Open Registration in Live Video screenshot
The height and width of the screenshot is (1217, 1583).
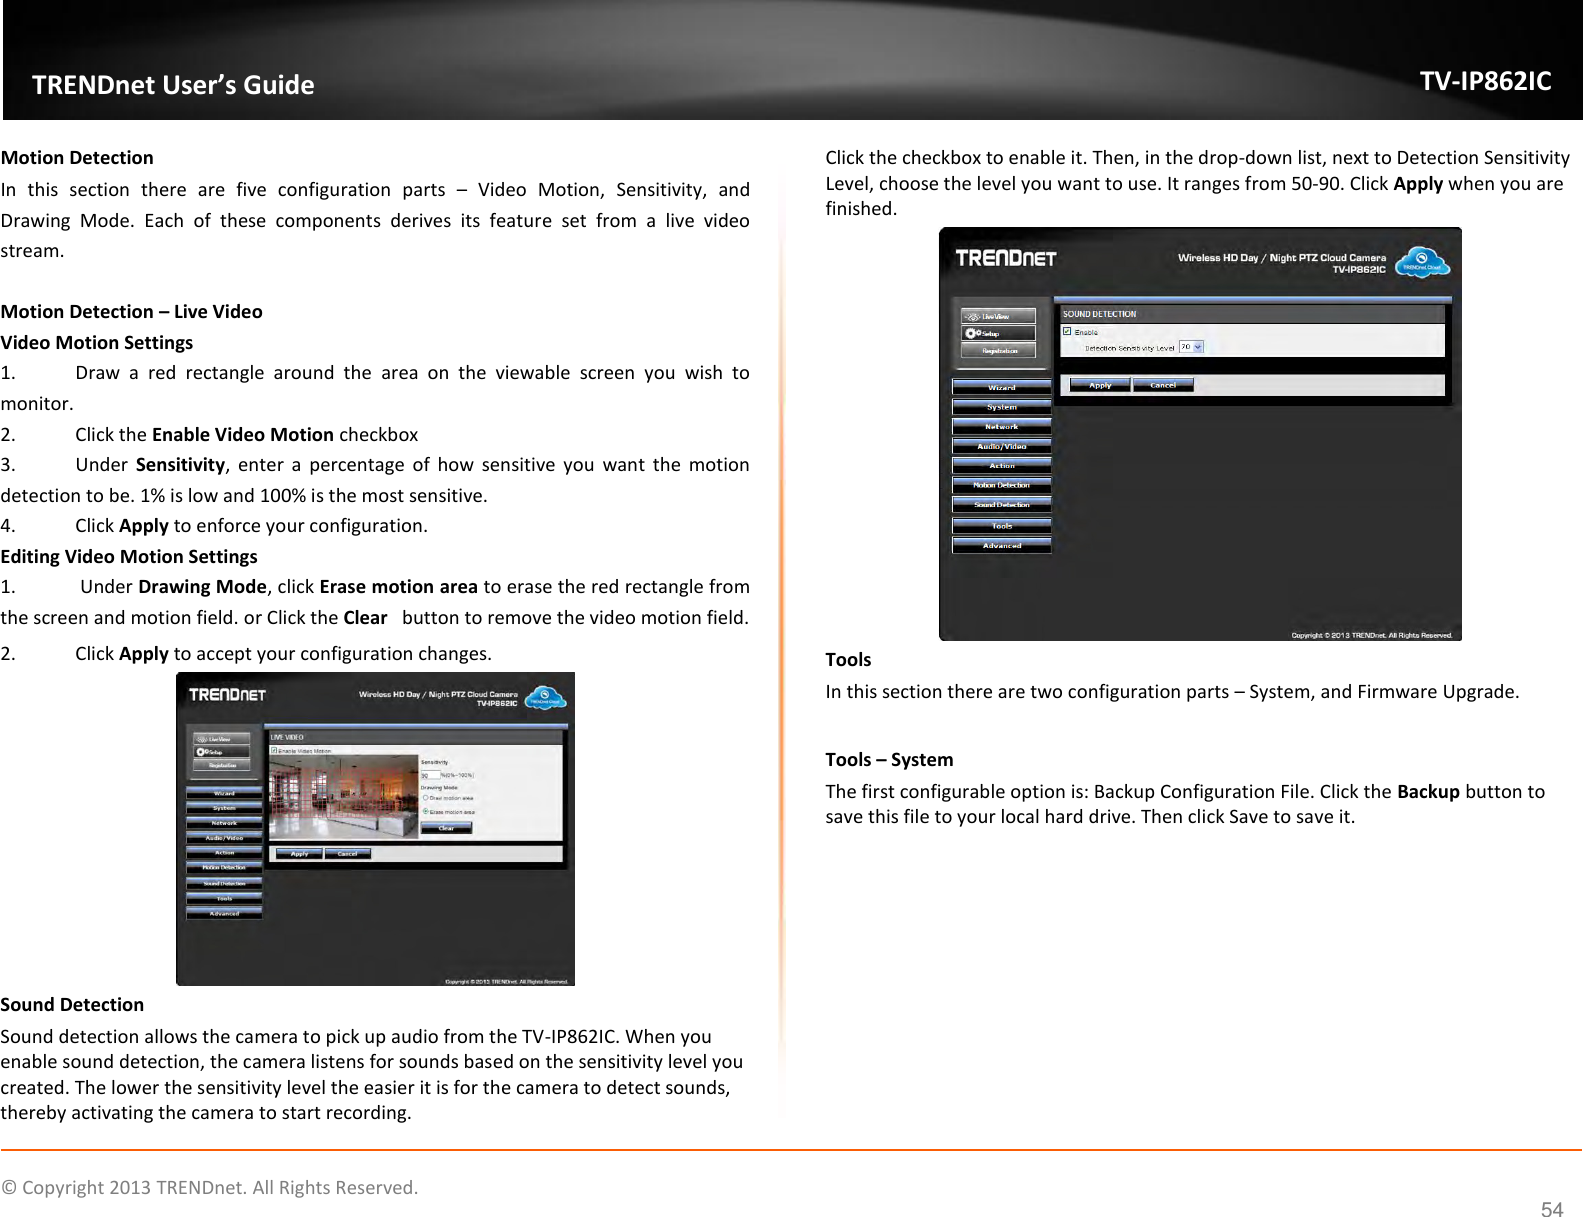(x=222, y=765)
